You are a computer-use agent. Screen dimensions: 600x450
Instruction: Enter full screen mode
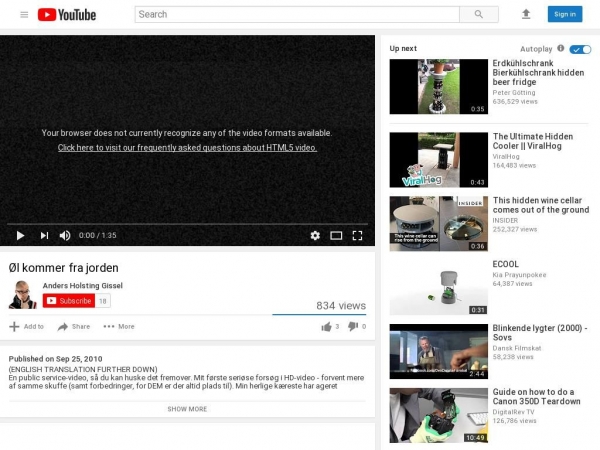357,235
